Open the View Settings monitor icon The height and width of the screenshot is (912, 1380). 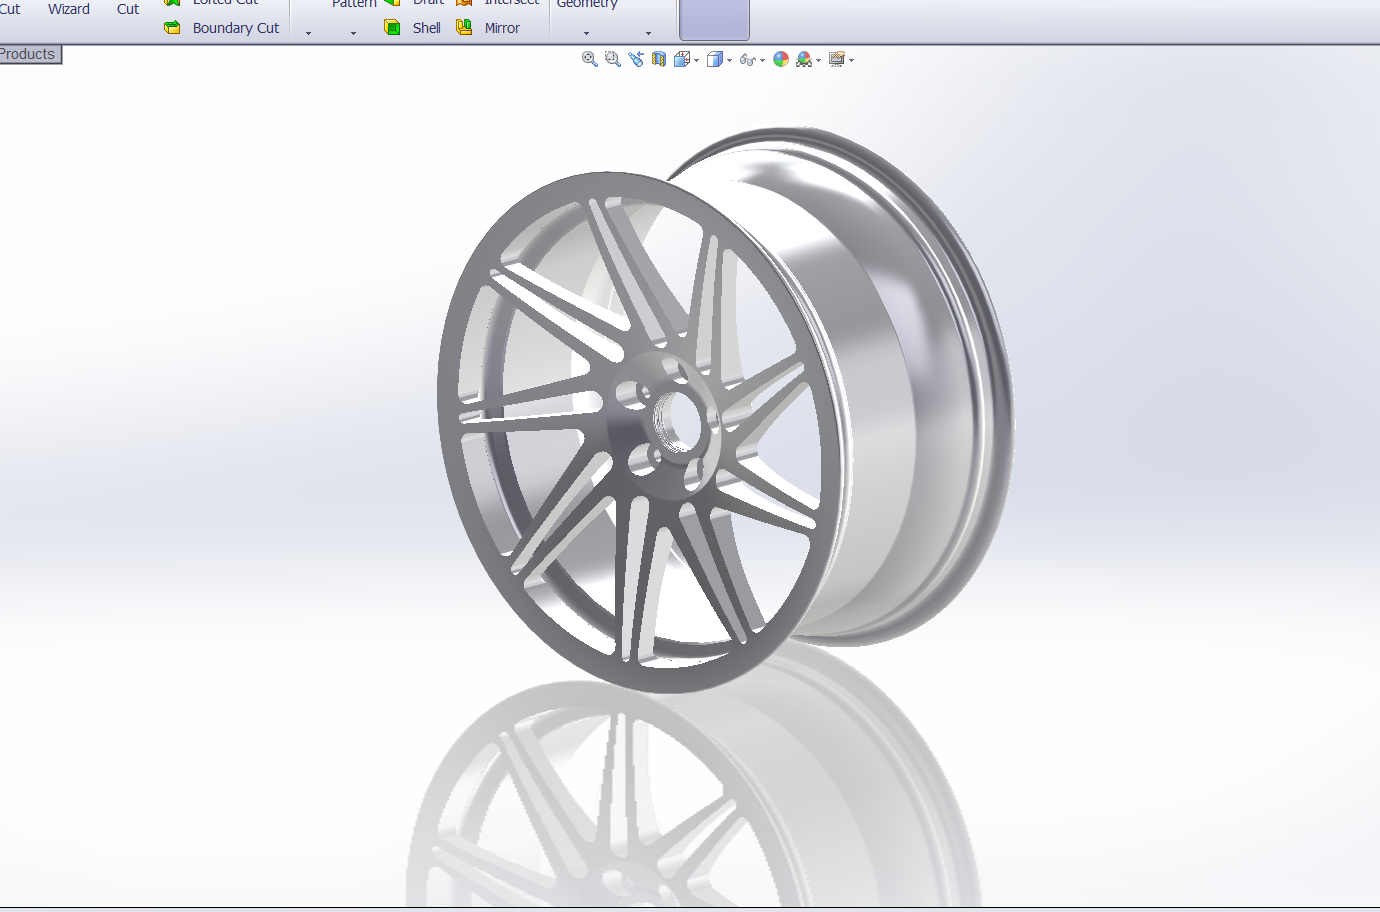point(837,59)
